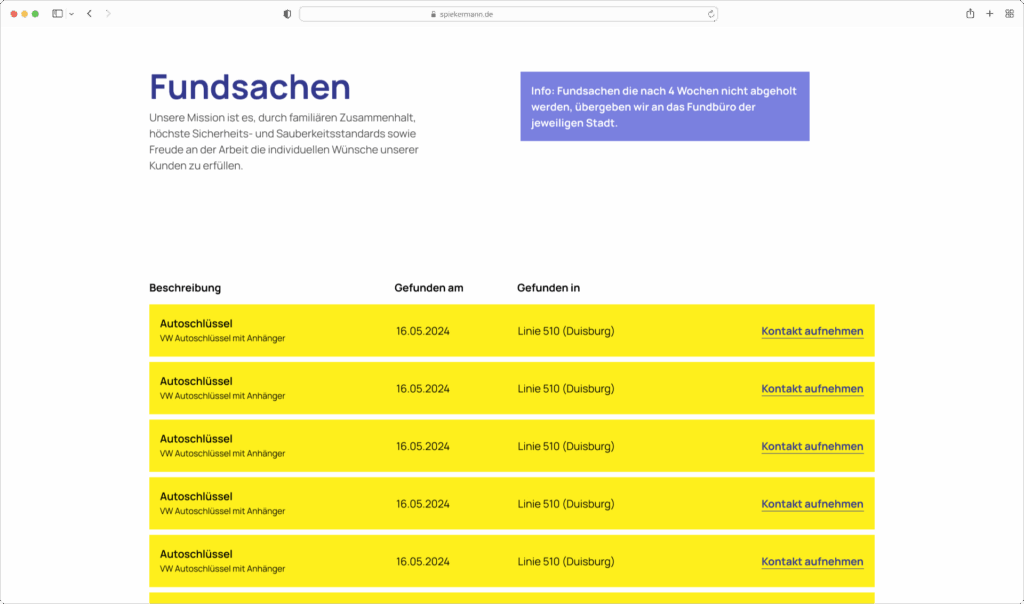Follow 'Kontakt aufnehmen' on the first Autoschlüssel entry
Viewport: 1024px width, 604px height.
coord(812,330)
